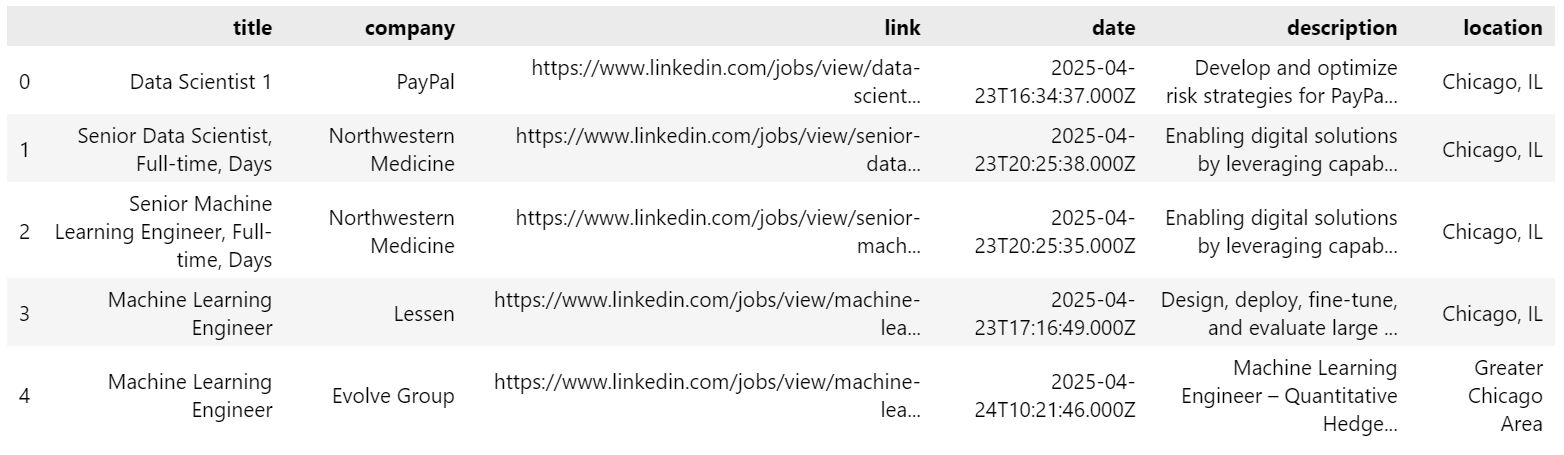Image resolution: width=1564 pixels, height=455 pixels.
Task: Open the senior-mach LinkedIn job link
Action: [x=719, y=232]
